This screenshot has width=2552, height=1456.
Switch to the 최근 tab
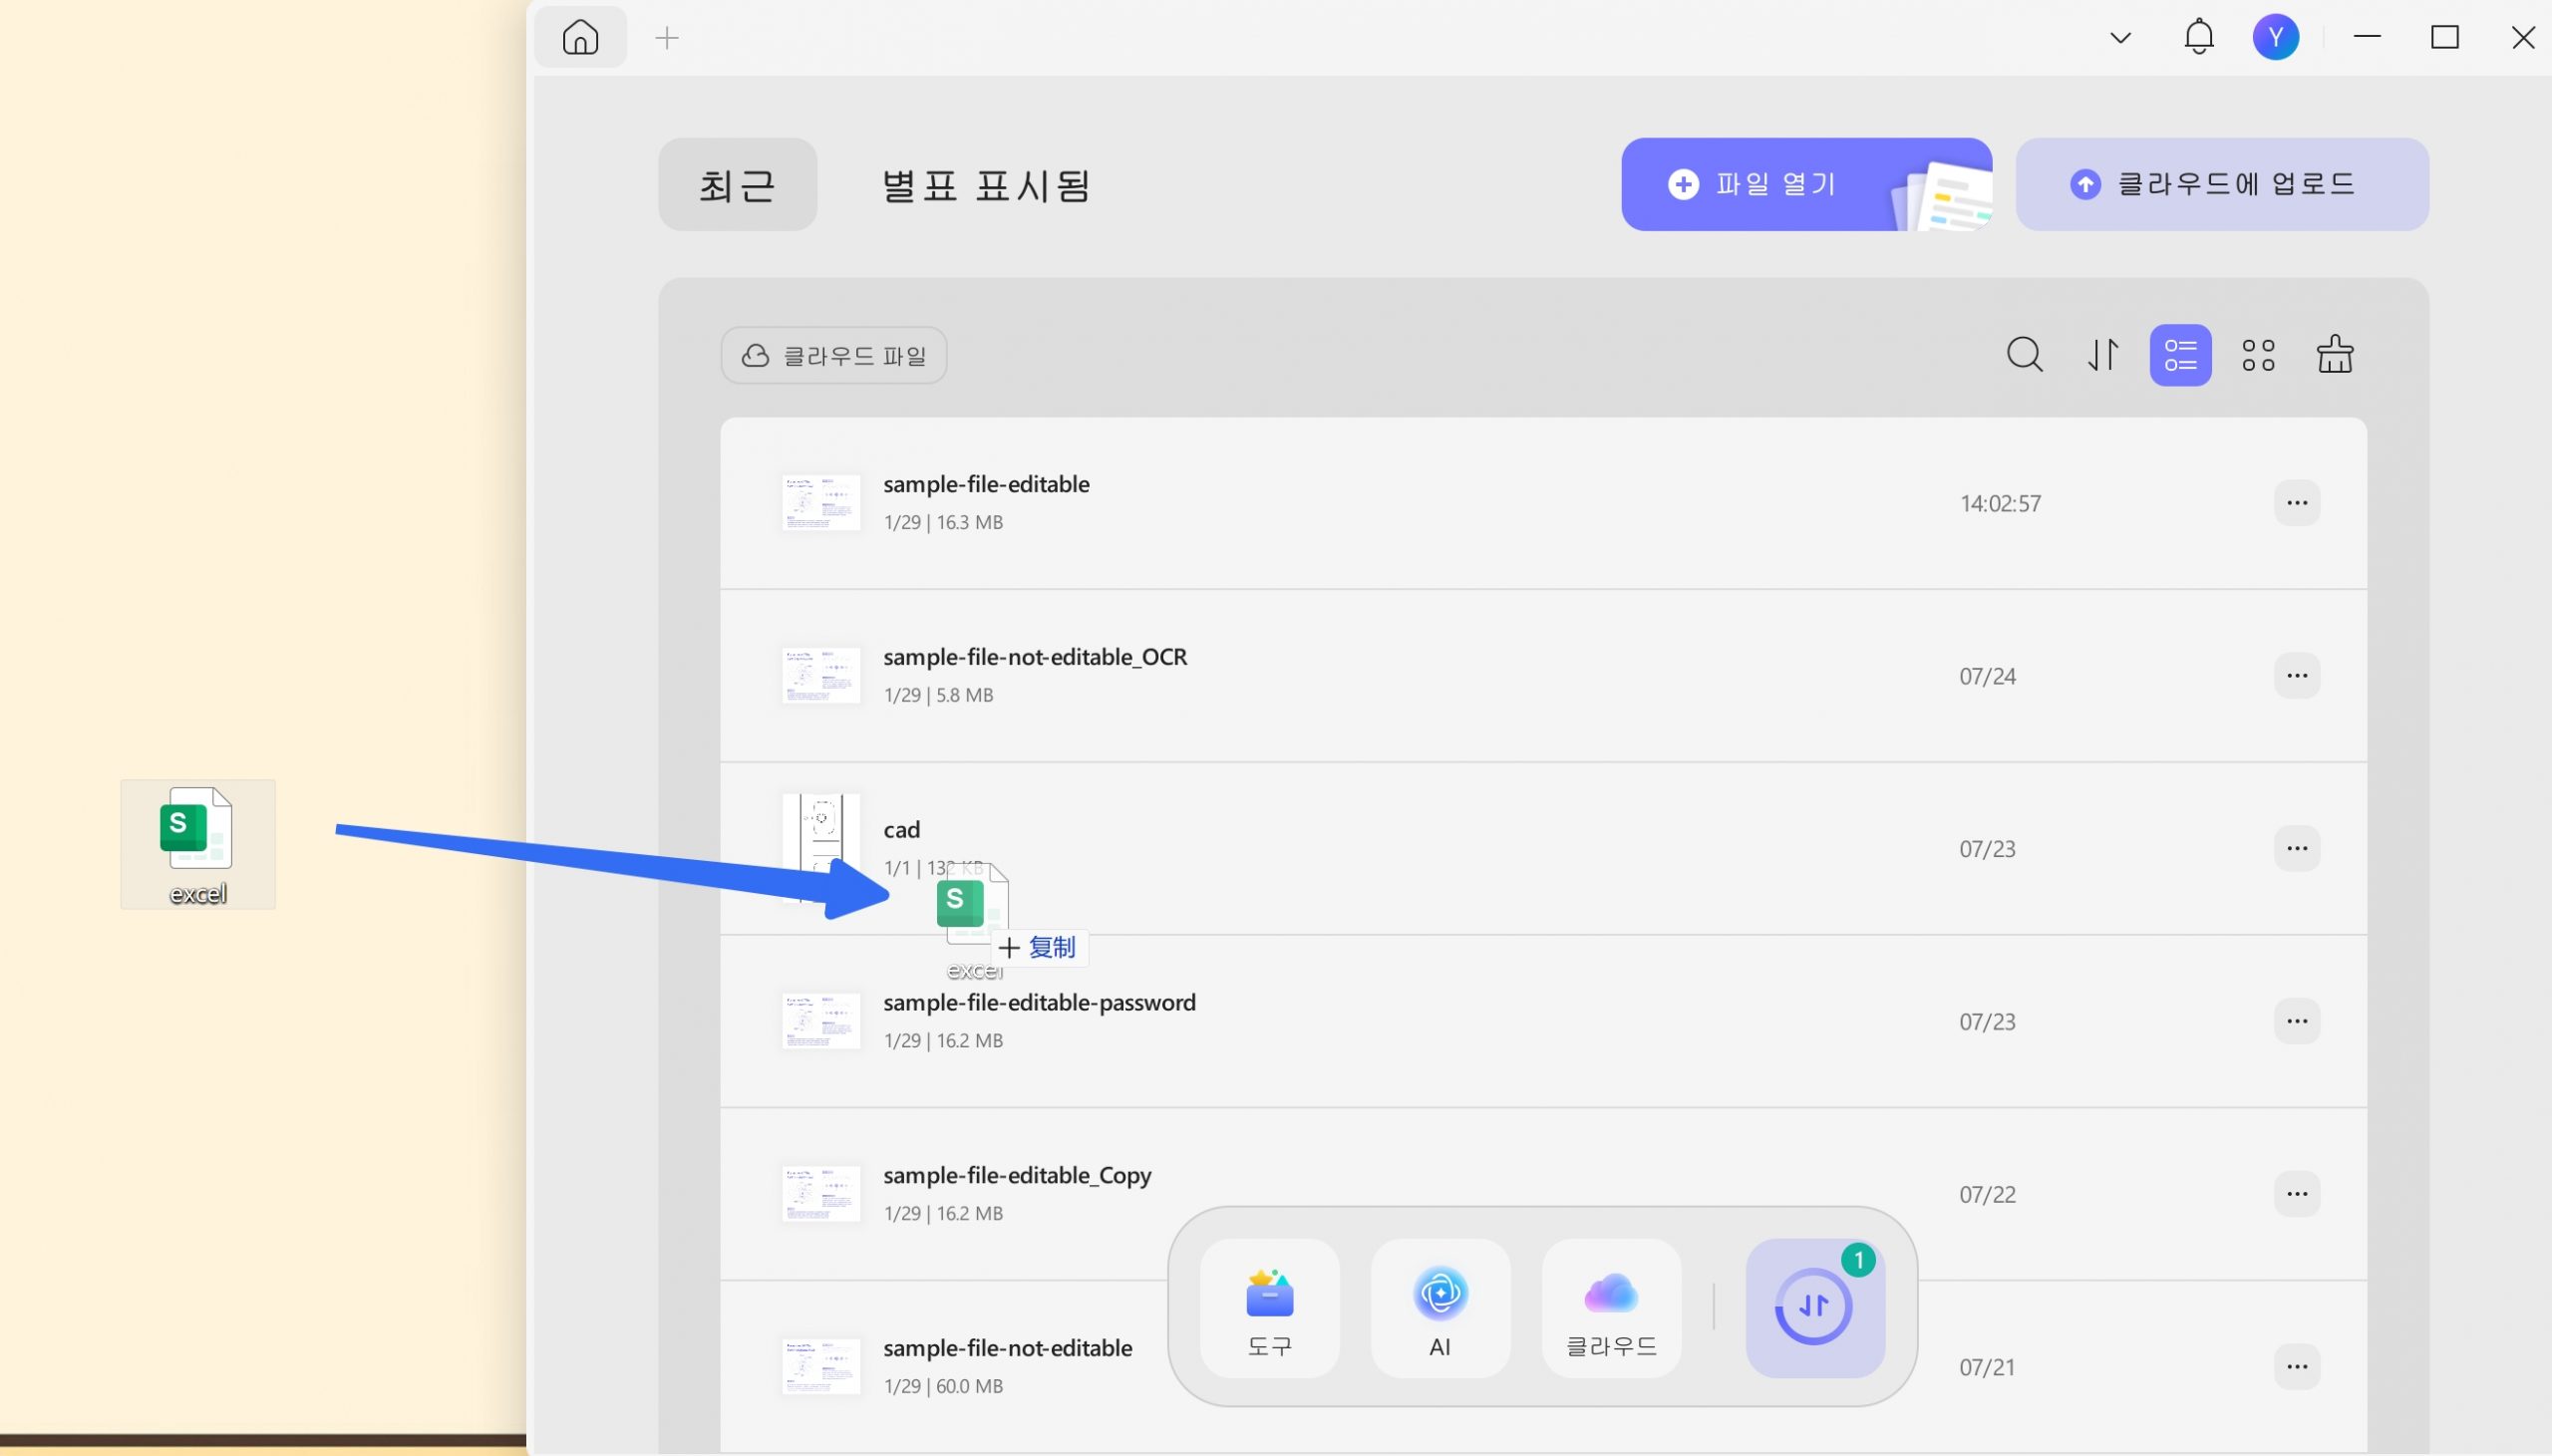coord(737,185)
